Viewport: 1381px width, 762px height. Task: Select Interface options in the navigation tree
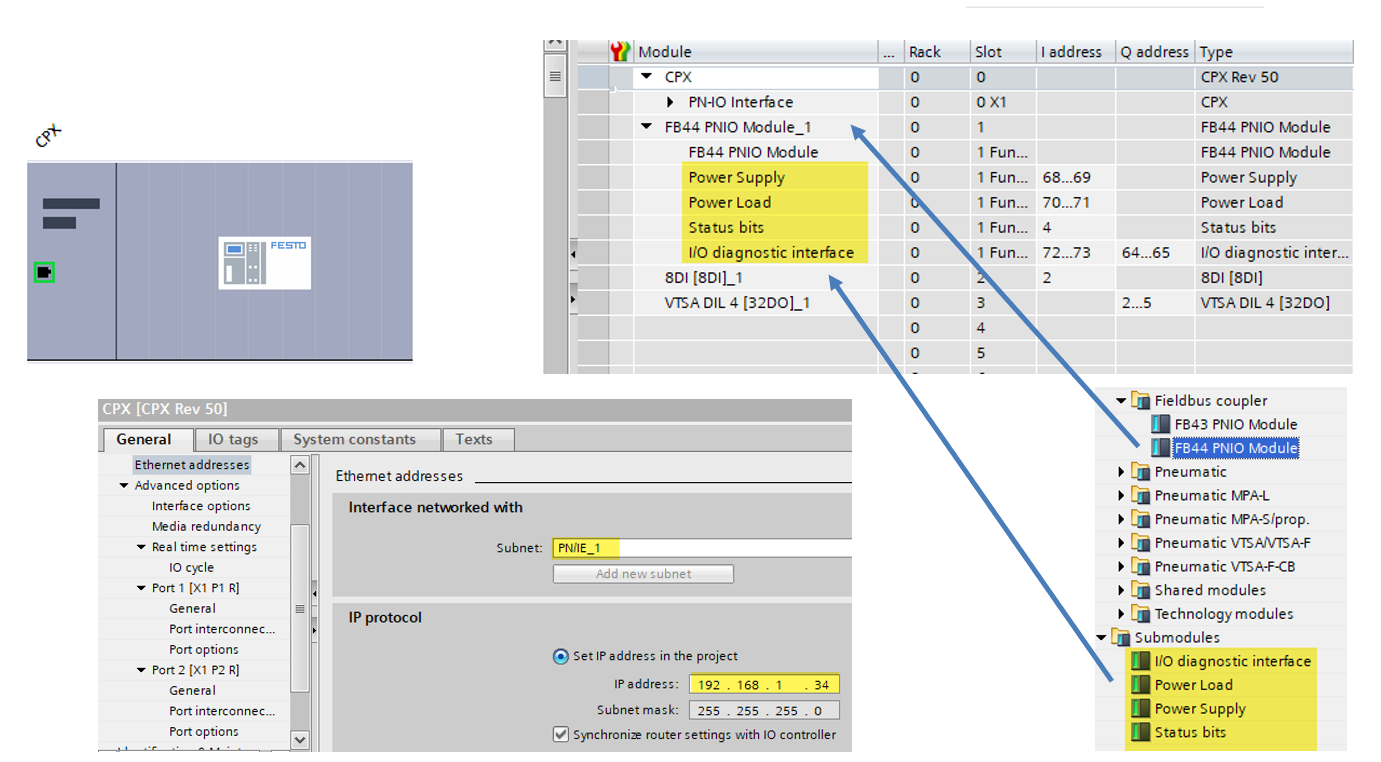(x=201, y=506)
